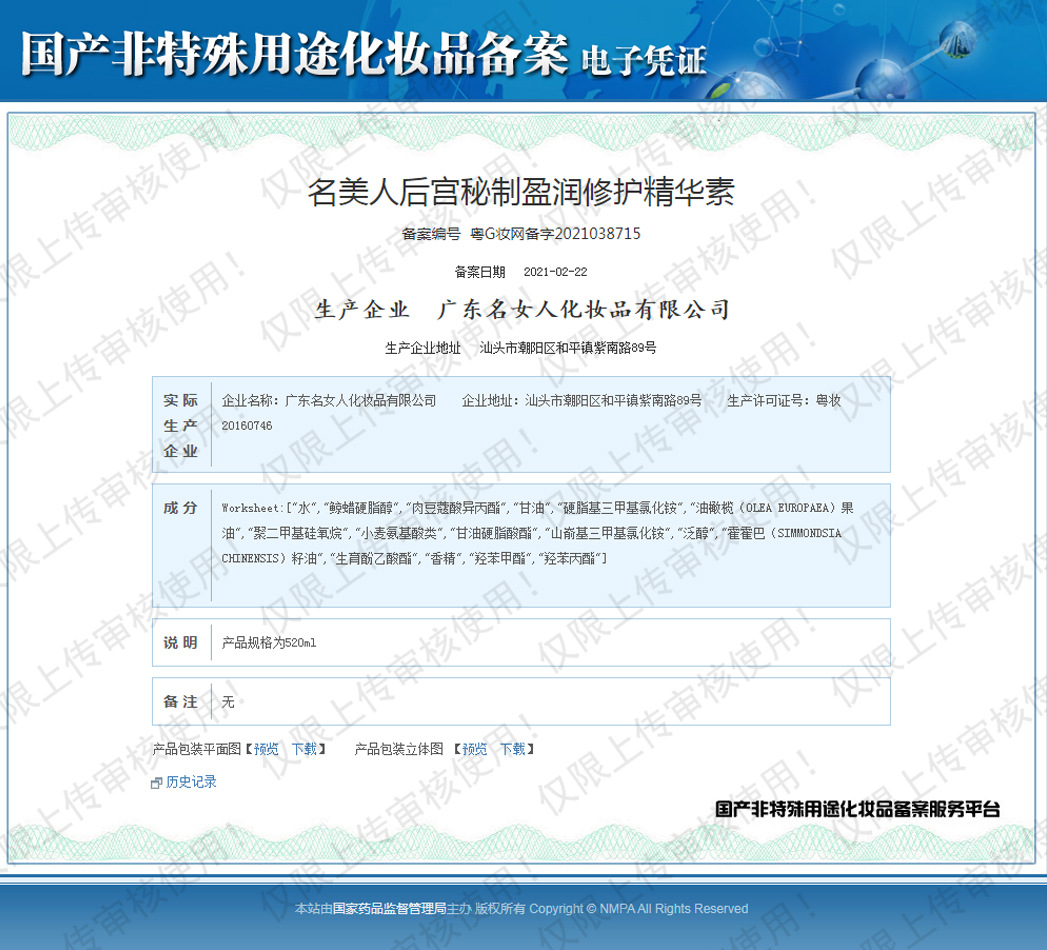The height and width of the screenshot is (950, 1047).
Task: Click 企业名称 entry in production enterprise box
Action: point(329,401)
